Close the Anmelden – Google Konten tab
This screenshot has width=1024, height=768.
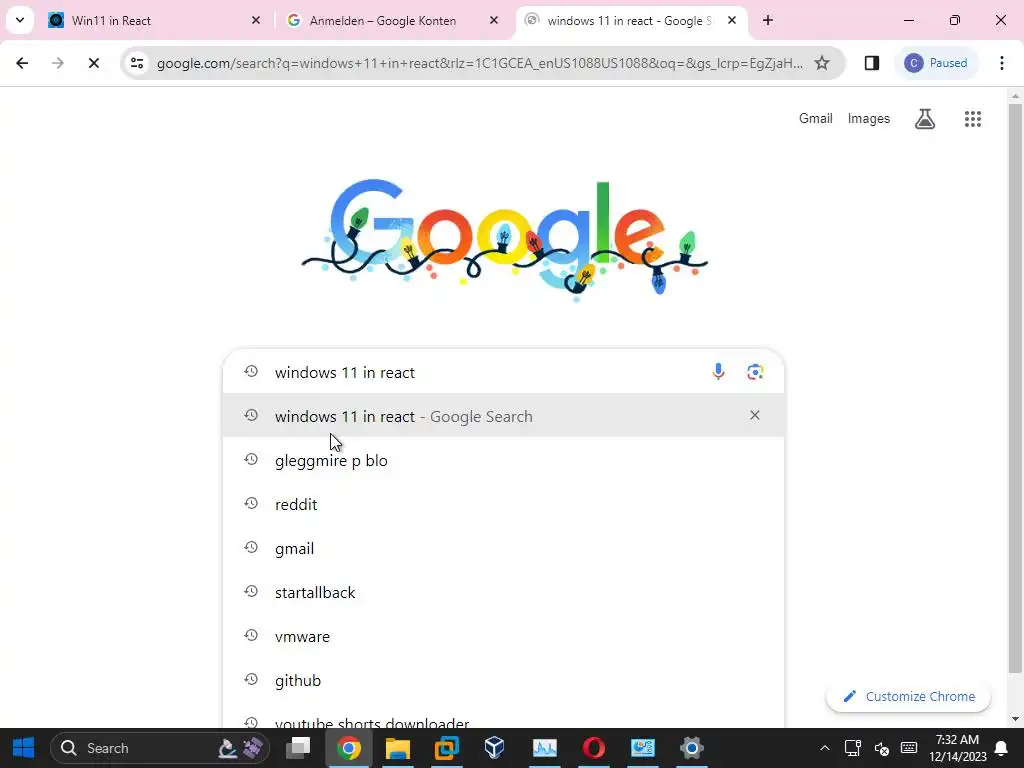(x=494, y=20)
